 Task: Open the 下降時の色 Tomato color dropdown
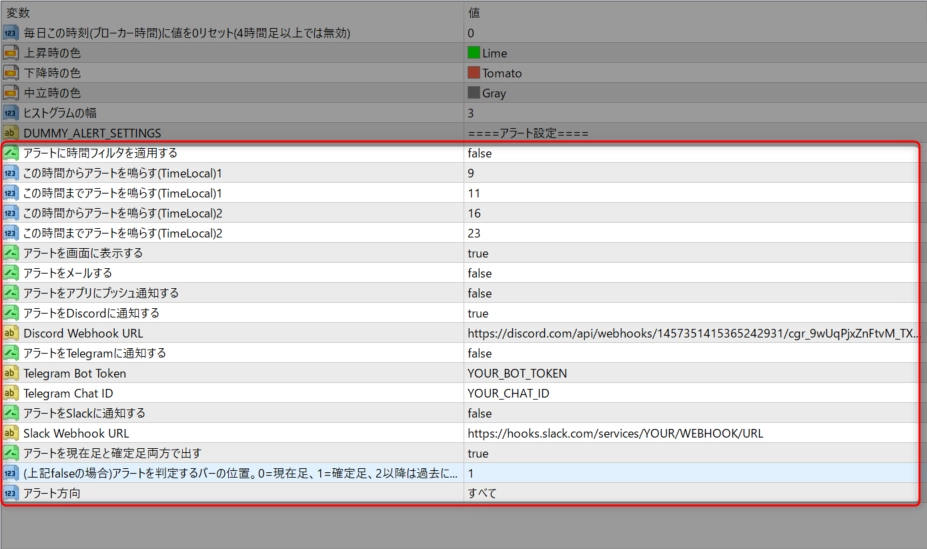690,73
